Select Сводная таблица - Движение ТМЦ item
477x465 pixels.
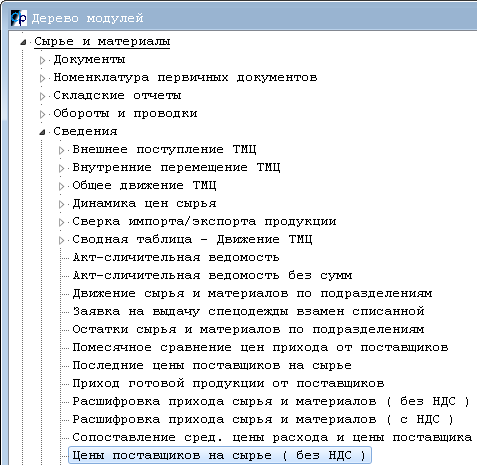pyautogui.click(x=192, y=240)
